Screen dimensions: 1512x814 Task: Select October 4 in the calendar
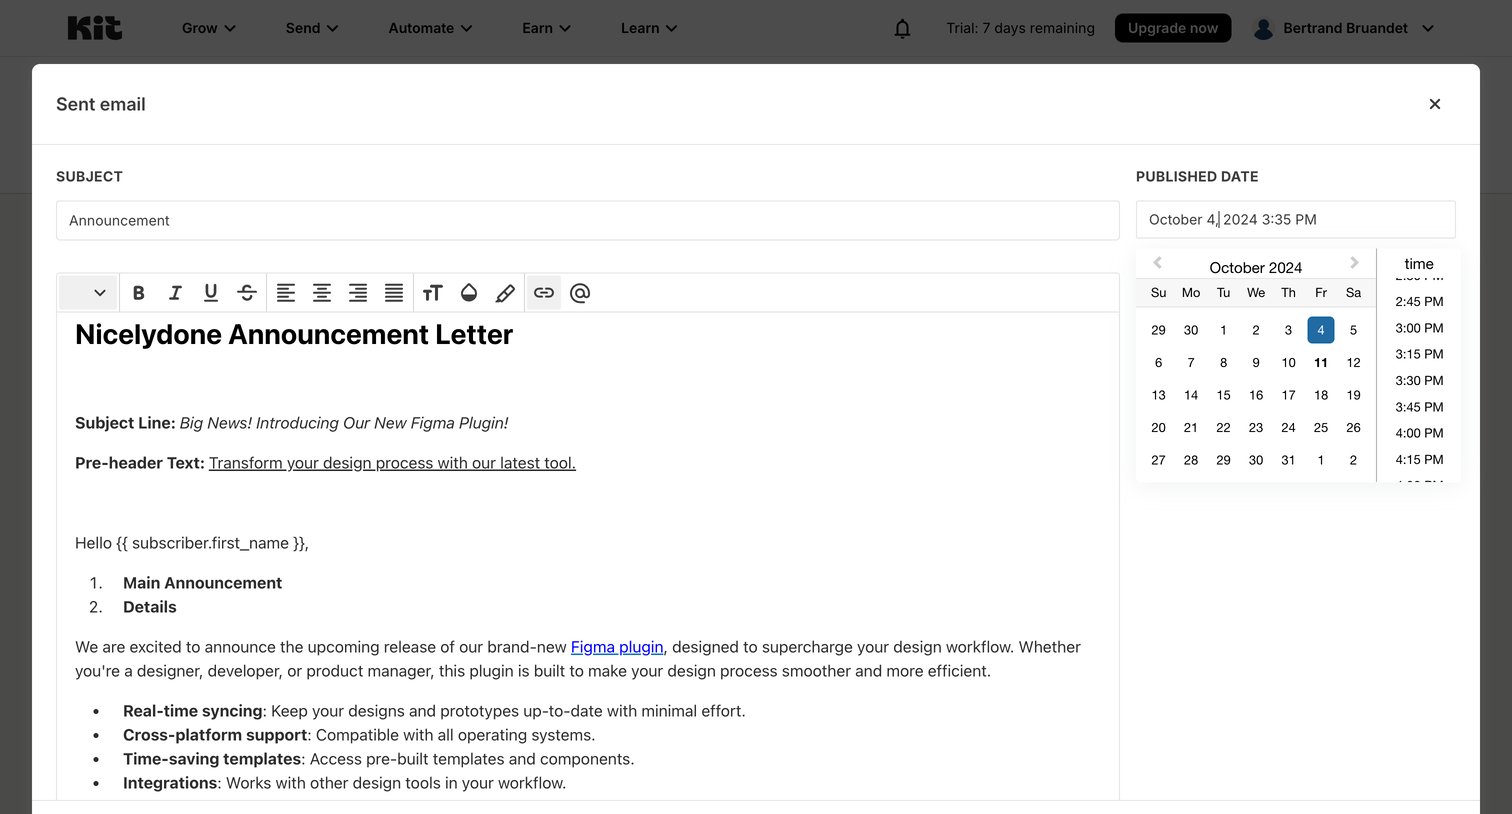[x=1321, y=330]
